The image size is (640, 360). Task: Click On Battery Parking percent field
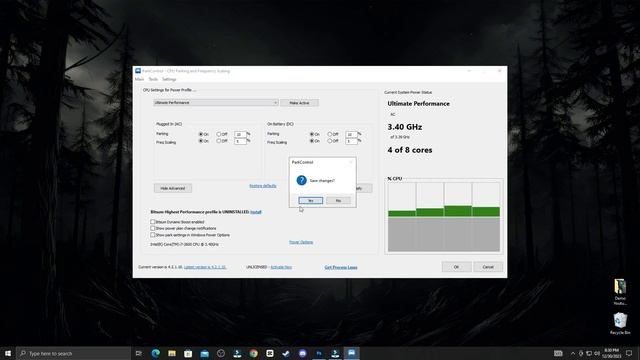(x=351, y=134)
